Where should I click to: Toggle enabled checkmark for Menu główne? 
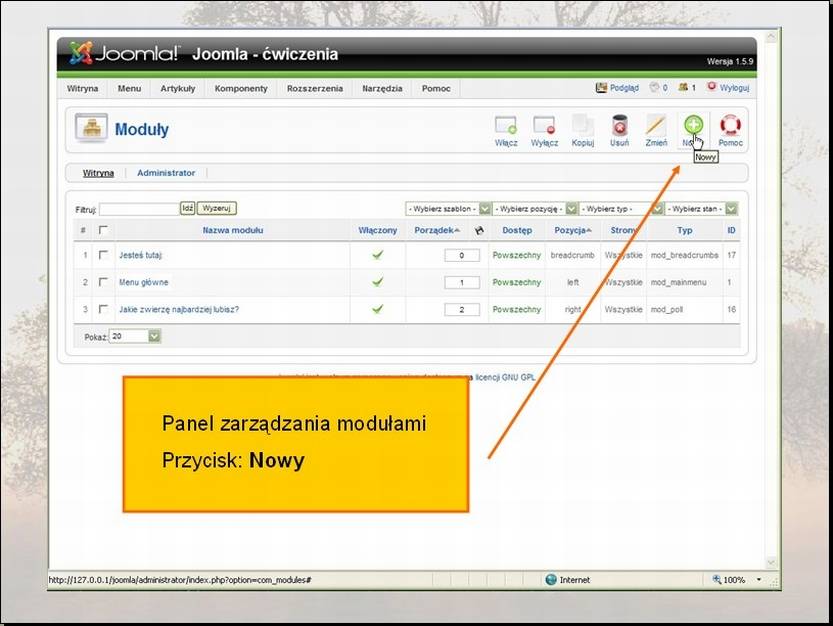pyautogui.click(x=378, y=282)
